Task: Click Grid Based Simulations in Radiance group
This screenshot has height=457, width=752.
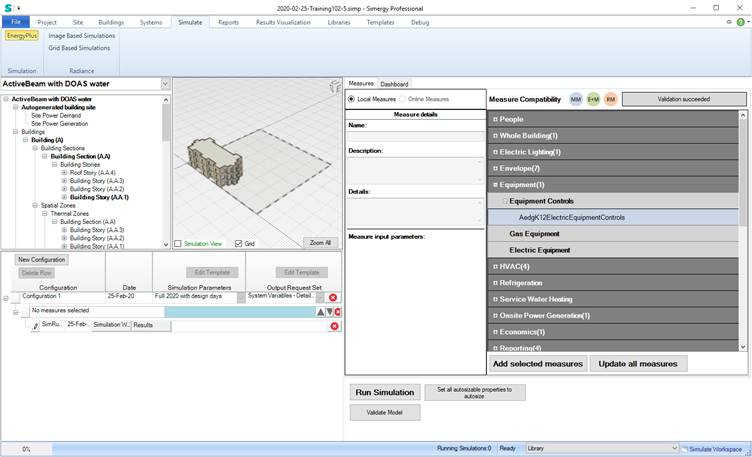Action: tap(79, 48)
